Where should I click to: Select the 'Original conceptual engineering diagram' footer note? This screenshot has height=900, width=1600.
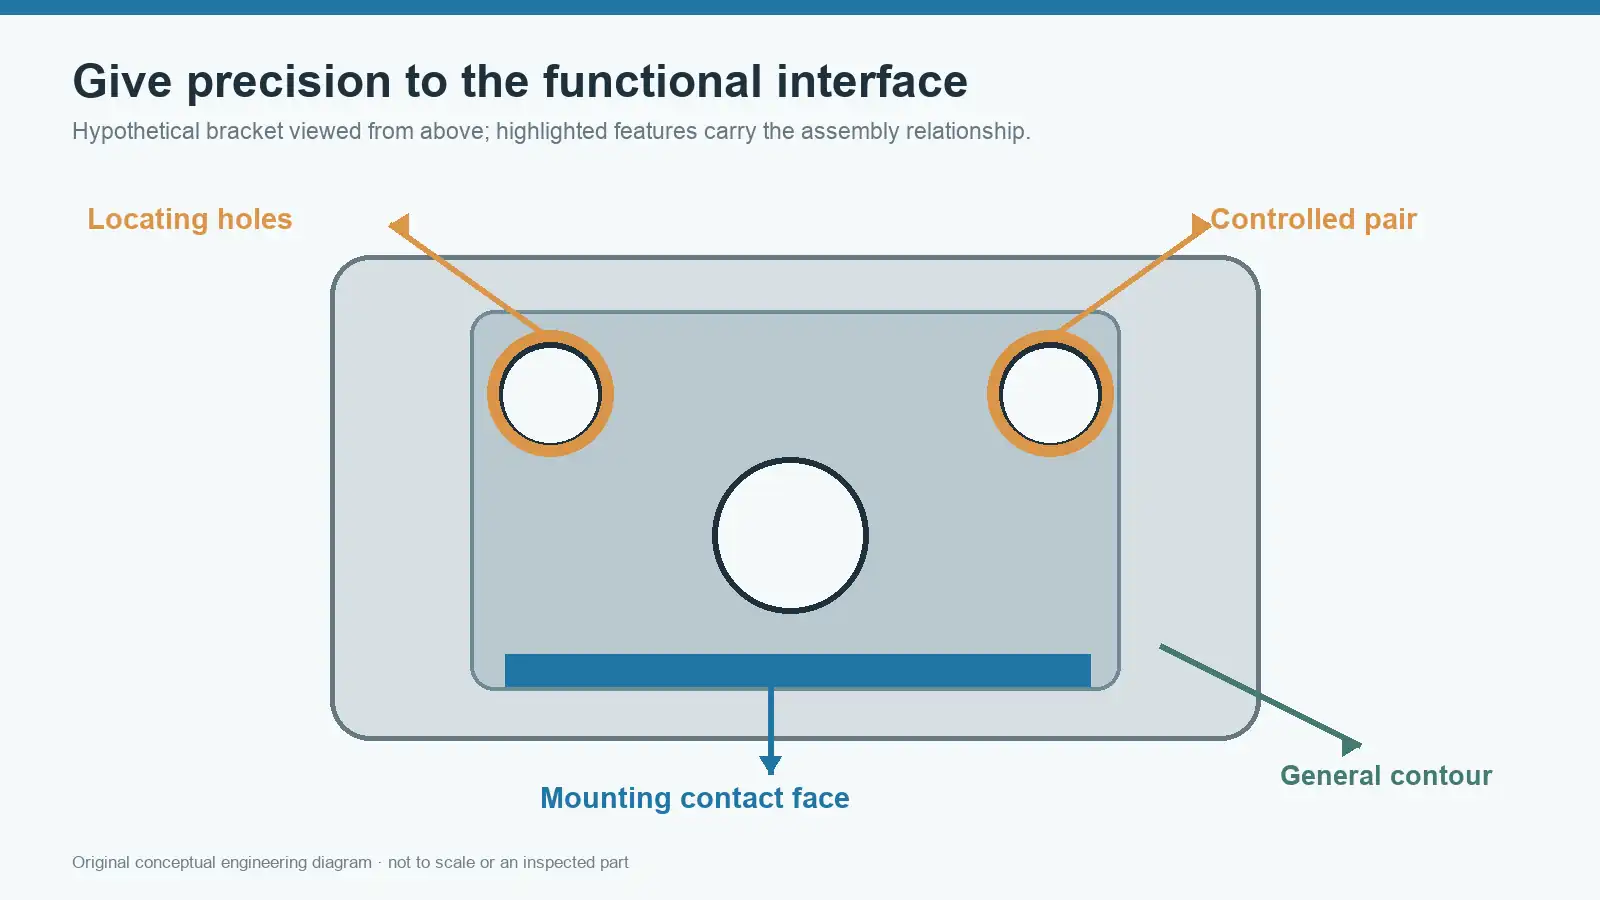tap(350, 862)
